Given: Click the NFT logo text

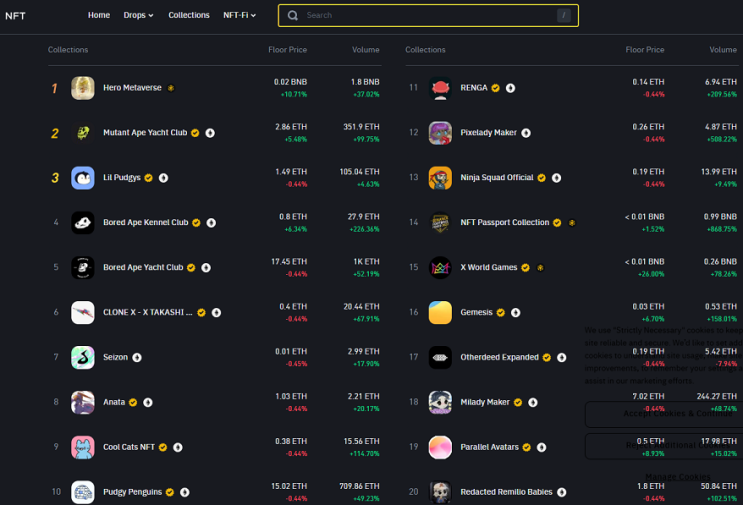Looking at the screenshot, I should [x=15, y=16].
